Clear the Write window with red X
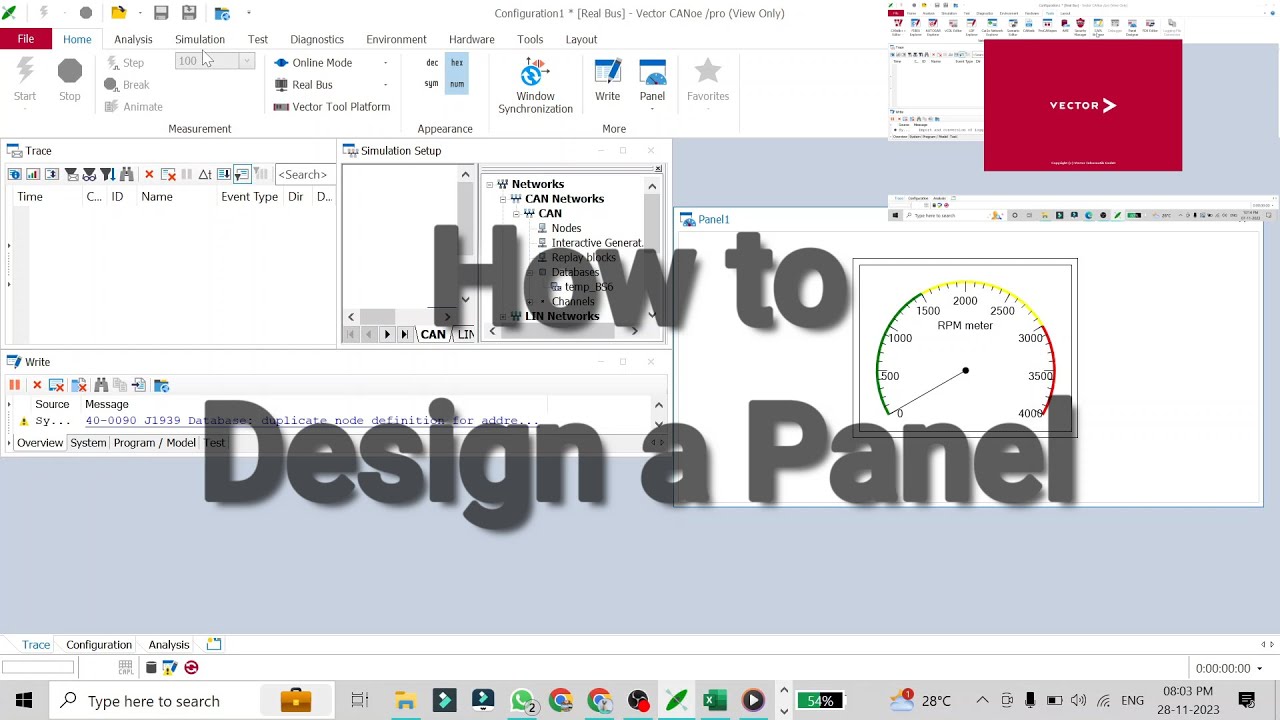The width and height of the screenshot is (1280, 720). point(37,385)
